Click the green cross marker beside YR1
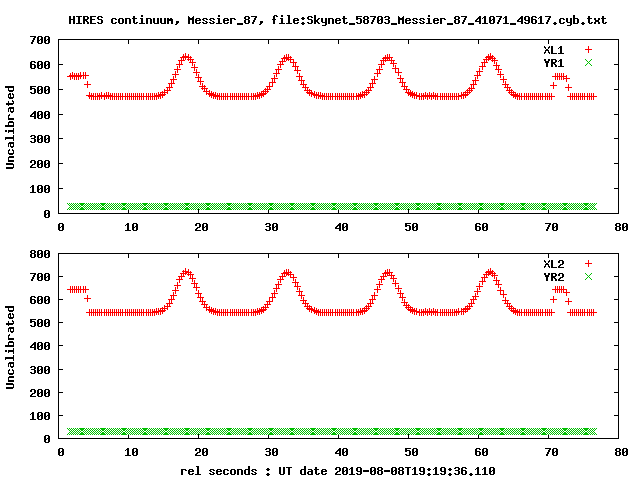 tap(588, 63)
